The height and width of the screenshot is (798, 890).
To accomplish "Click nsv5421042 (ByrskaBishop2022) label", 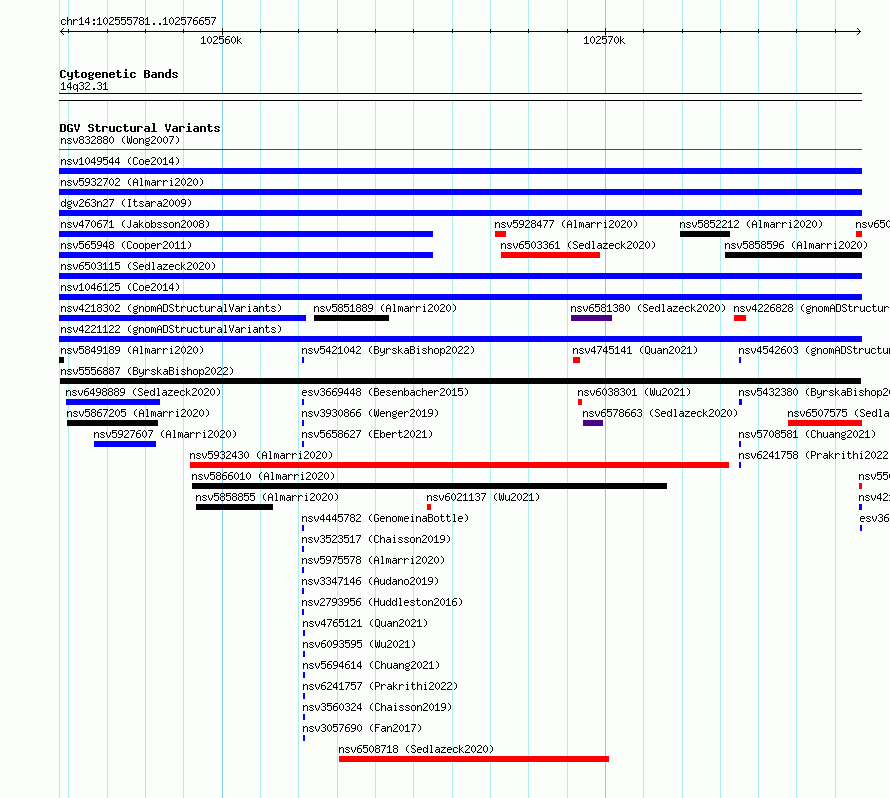I will point(388,350).
